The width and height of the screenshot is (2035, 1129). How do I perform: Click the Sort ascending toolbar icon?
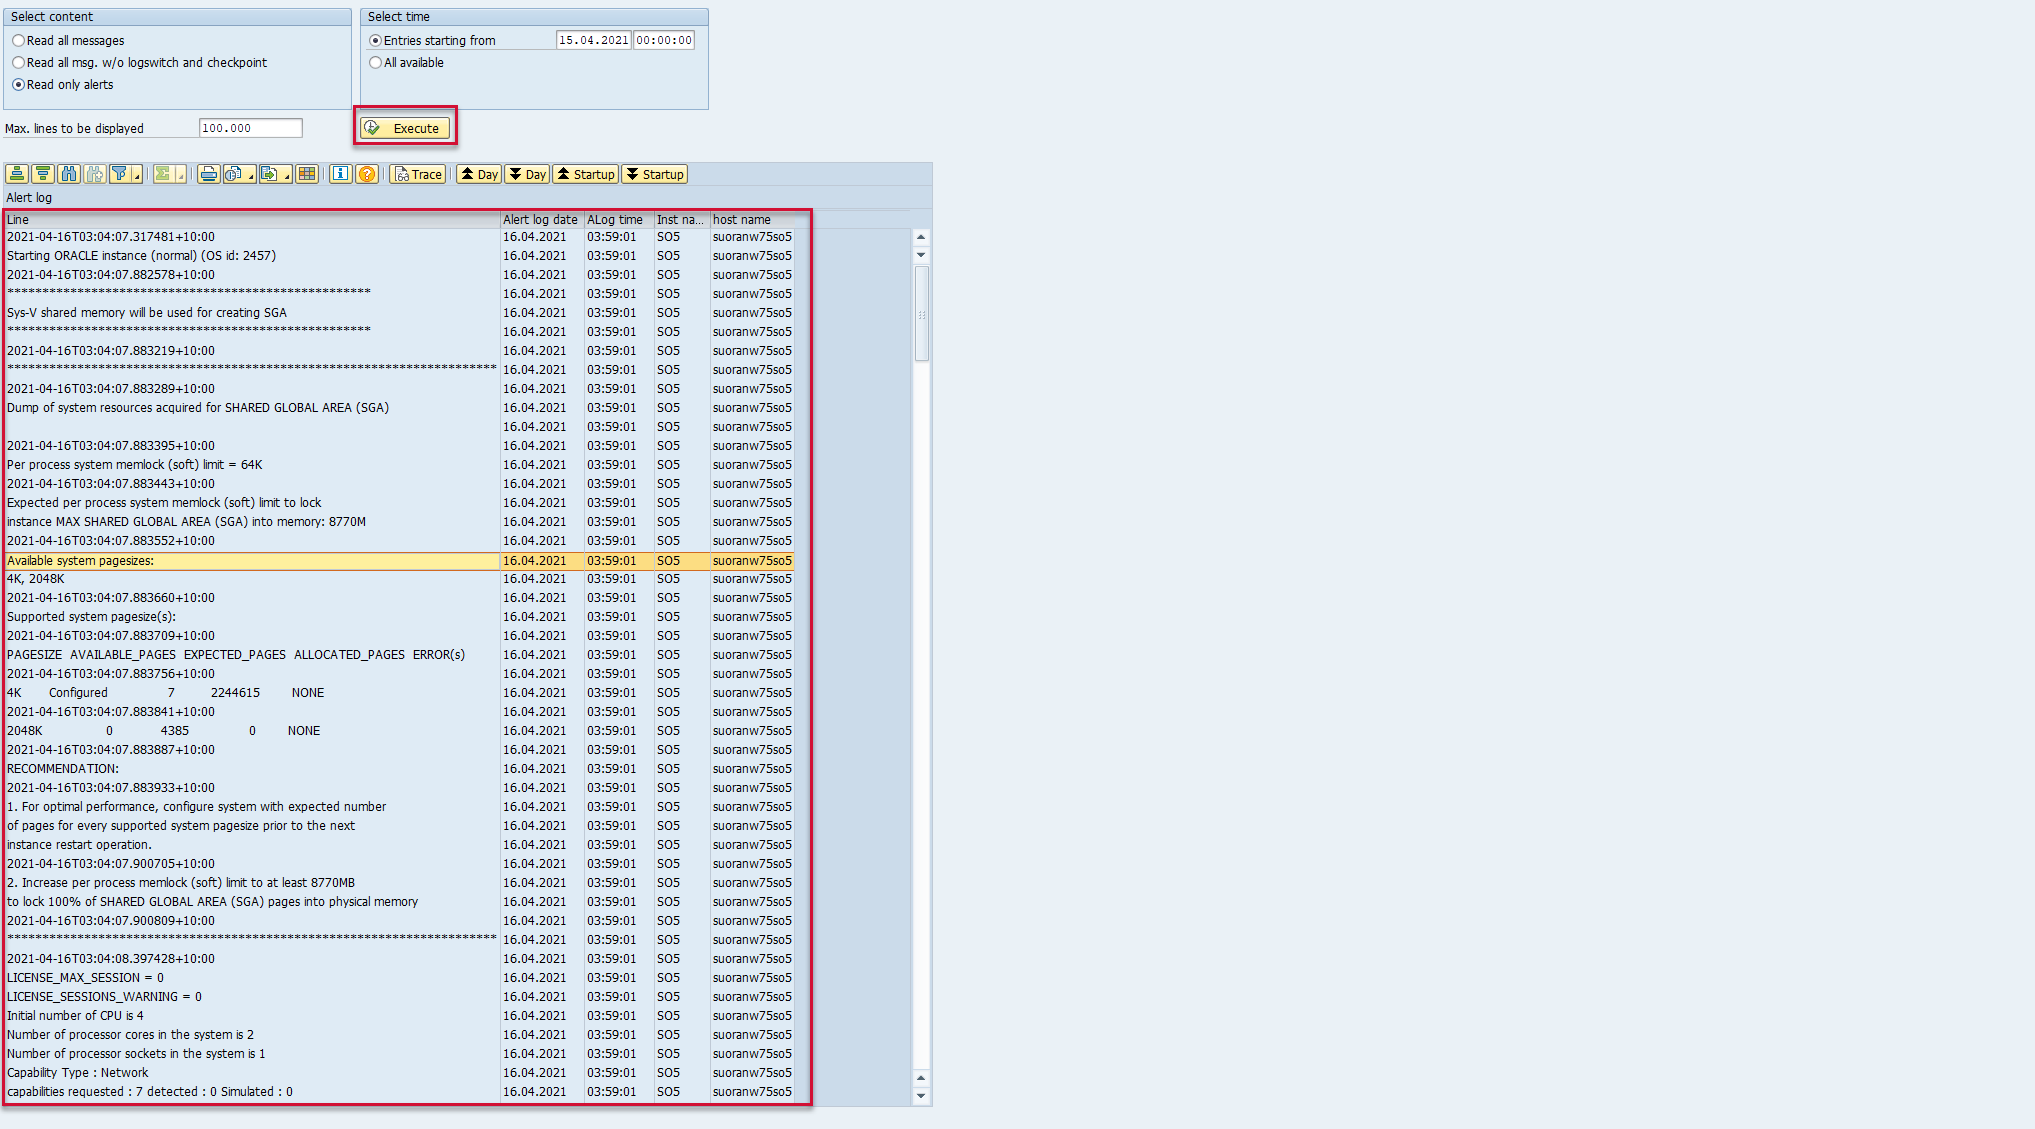pos(17,174)
